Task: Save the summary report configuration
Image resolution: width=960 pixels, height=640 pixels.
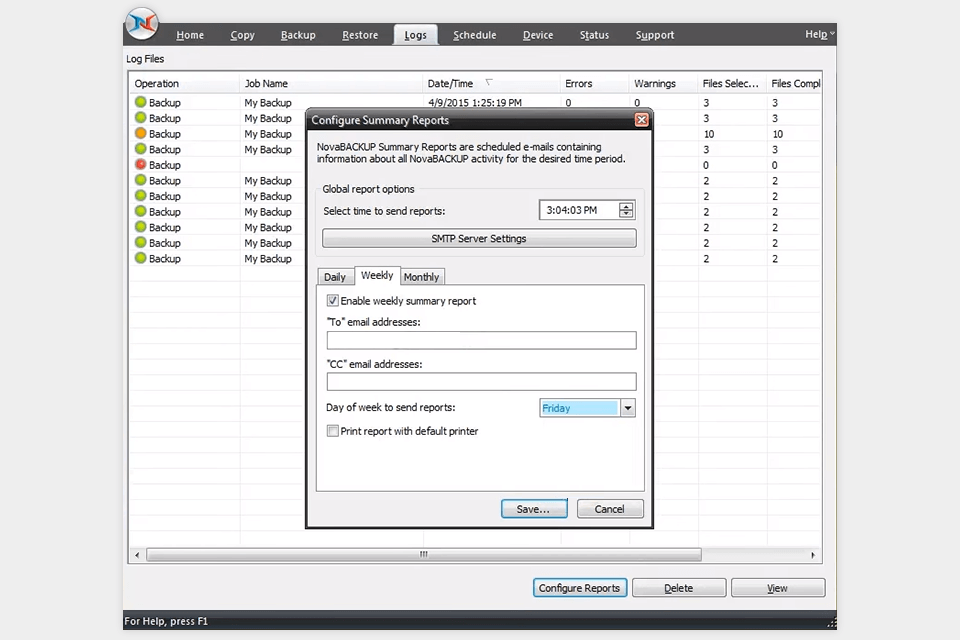Action: click(x=533, y=509)
